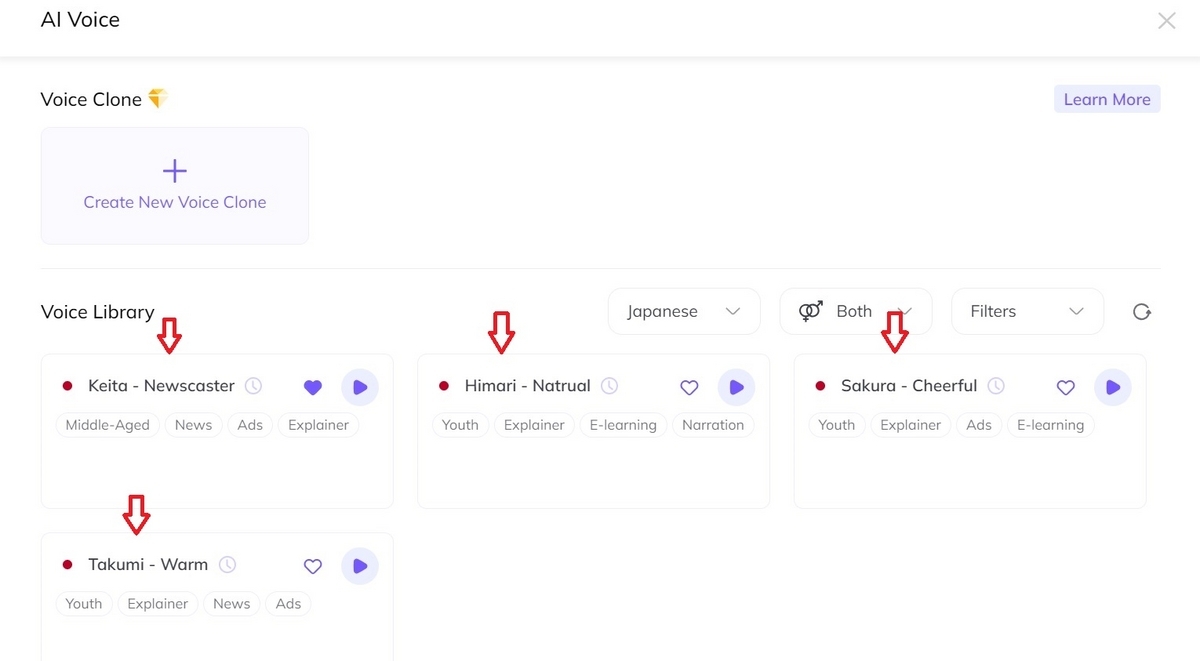Select the Himari - Natrual voice name
This screenshot has height=661, width=1200.
point(528,385)
